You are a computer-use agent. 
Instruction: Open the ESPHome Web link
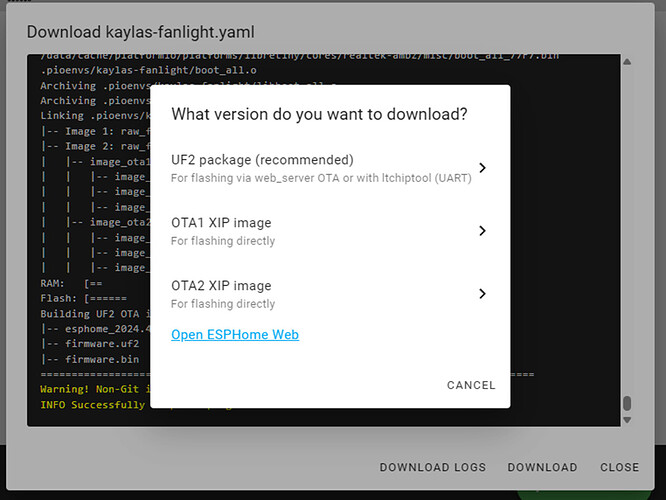click(x=235, y=335)
